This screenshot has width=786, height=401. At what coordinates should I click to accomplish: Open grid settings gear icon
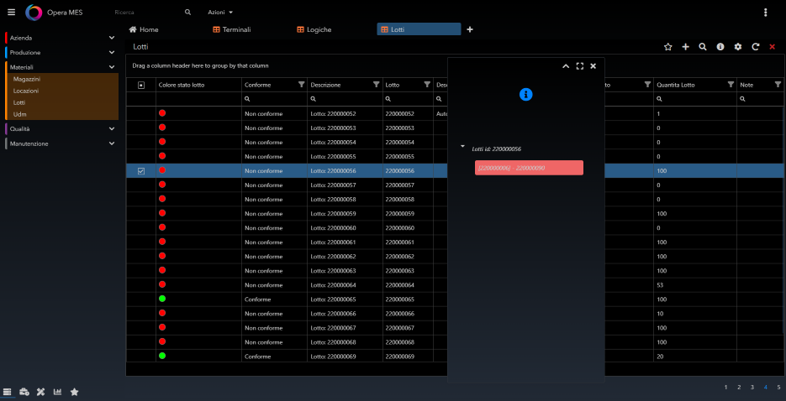coord(738,47)
